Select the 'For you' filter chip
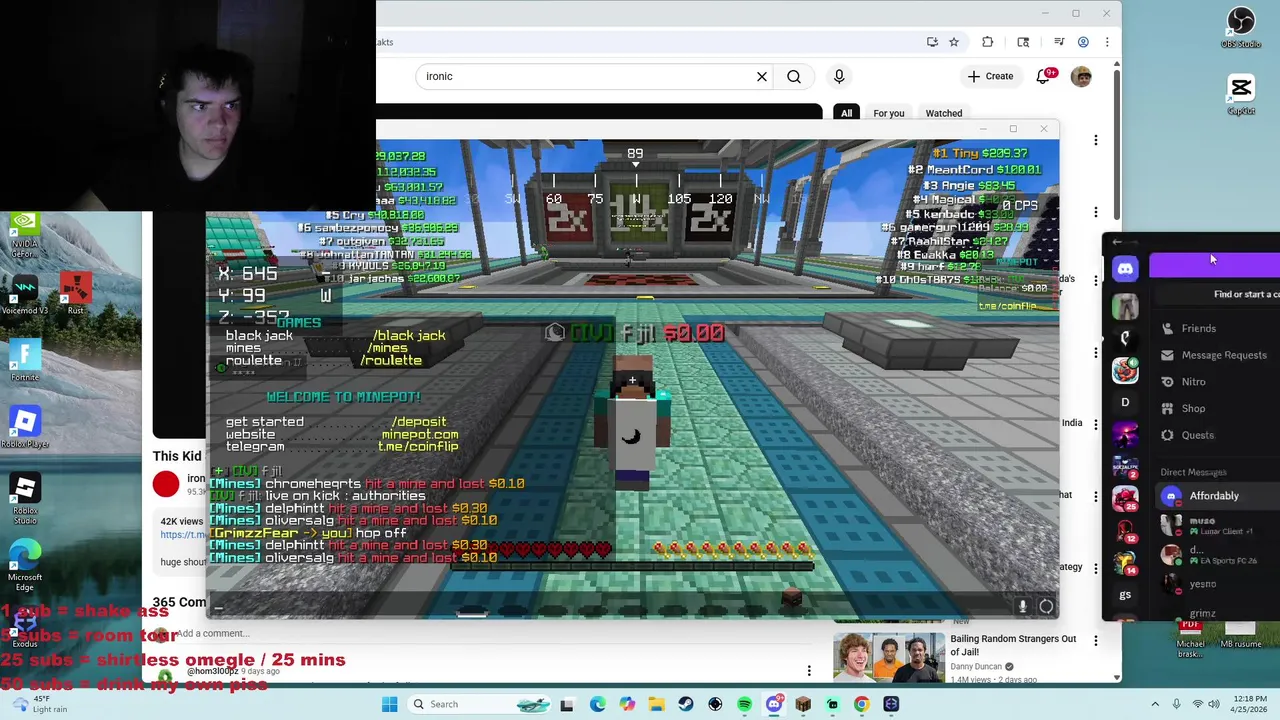 tap(889, 113)
